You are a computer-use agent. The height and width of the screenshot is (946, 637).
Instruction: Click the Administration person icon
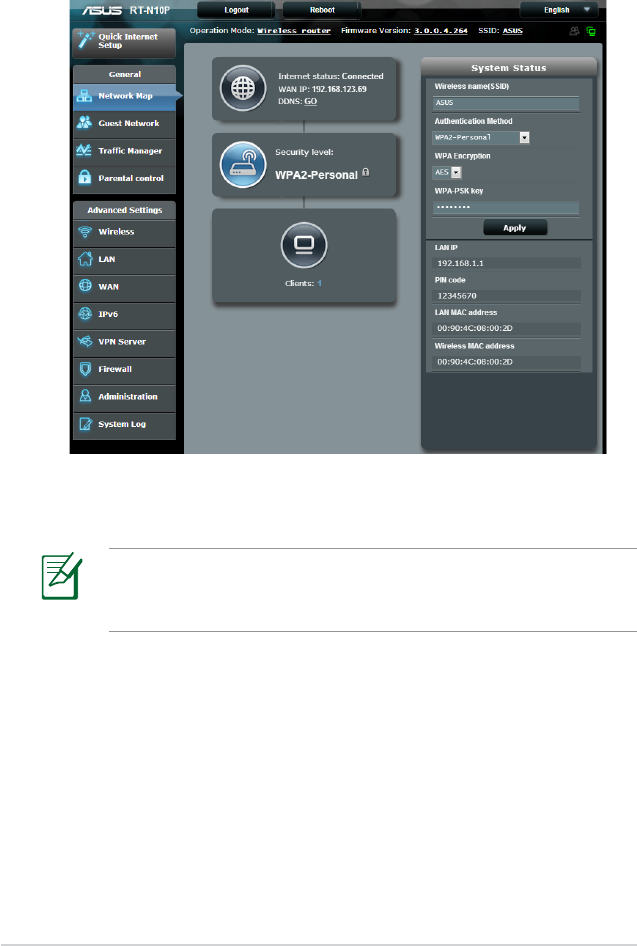tap(84, 396)
